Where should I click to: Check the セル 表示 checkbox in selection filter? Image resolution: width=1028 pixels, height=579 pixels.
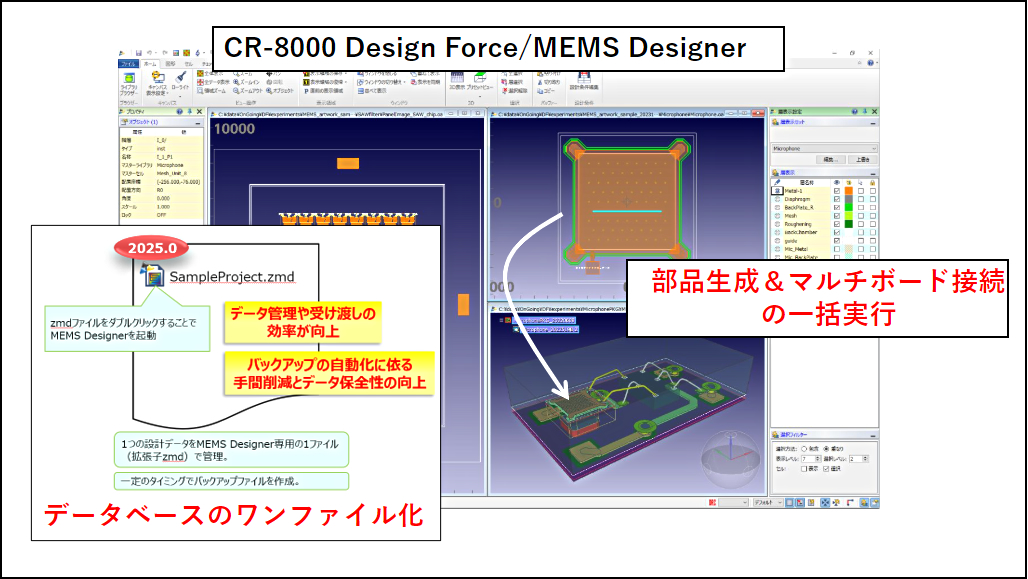click(x=804, y=469)
